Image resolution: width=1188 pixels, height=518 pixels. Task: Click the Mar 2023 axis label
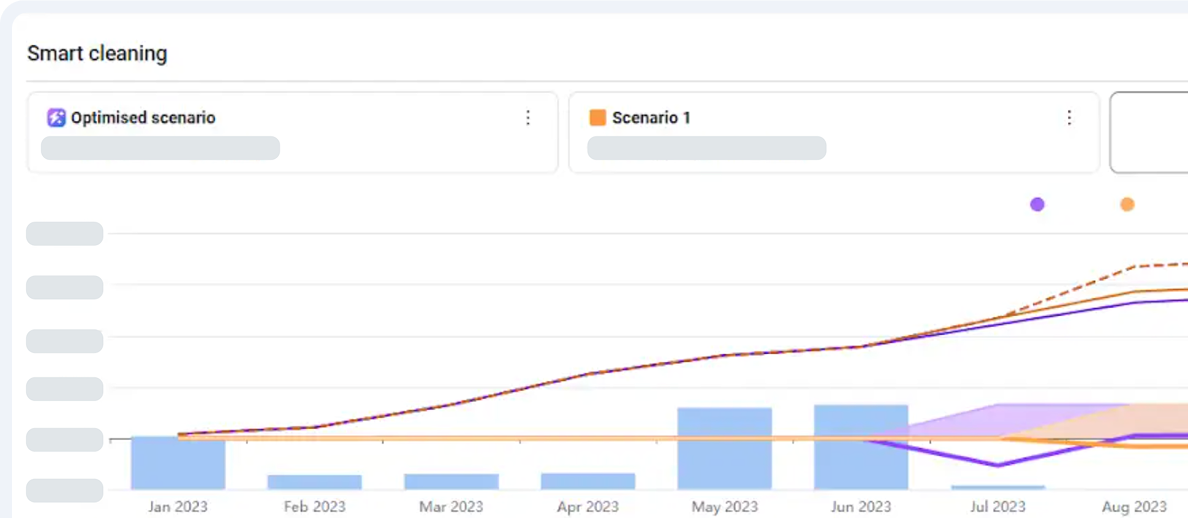452,507
